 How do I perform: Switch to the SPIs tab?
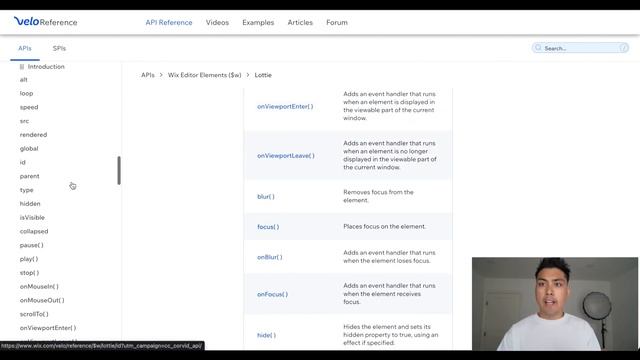[x=59, y=48]
